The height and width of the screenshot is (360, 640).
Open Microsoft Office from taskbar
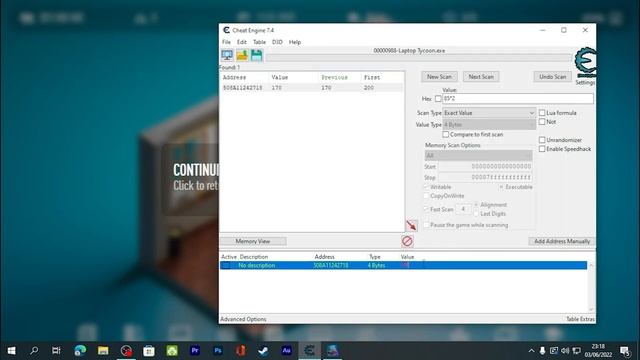click(241, 351)
